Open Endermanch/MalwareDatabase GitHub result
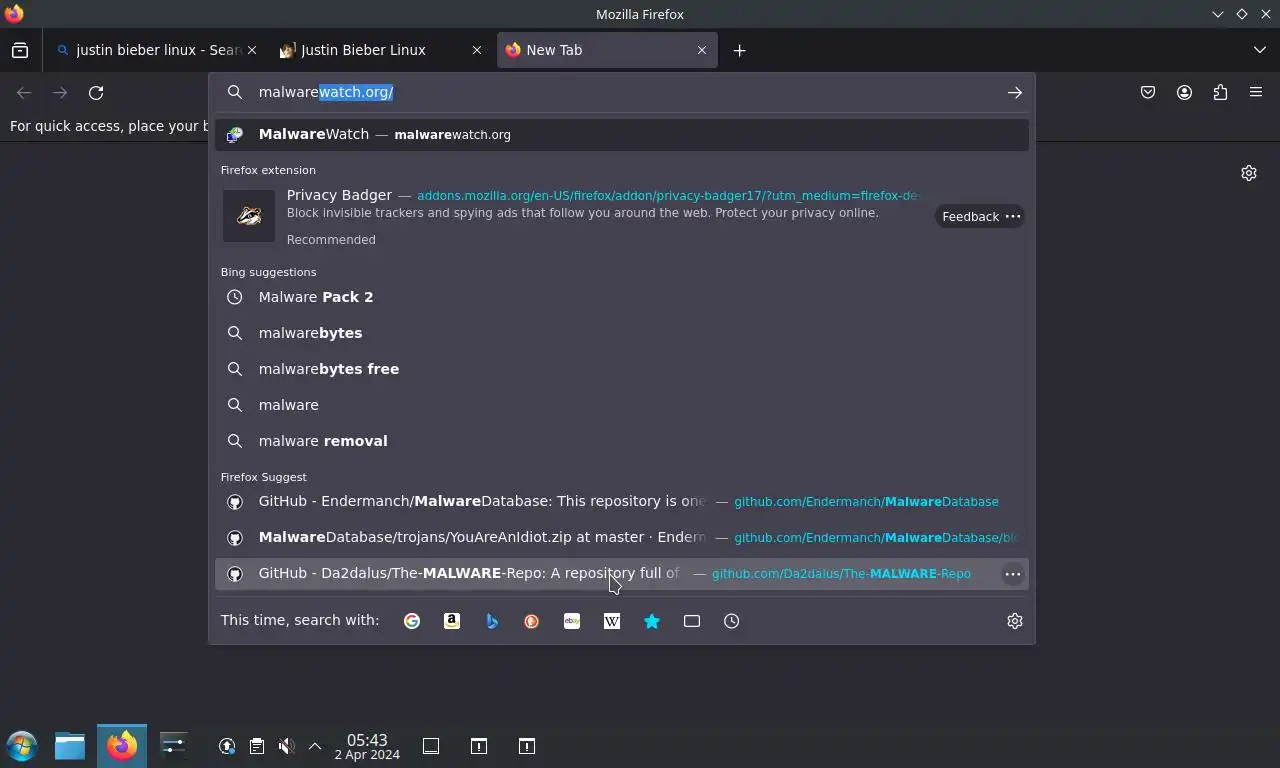The image size is (1280, 768). click(622, 502)
